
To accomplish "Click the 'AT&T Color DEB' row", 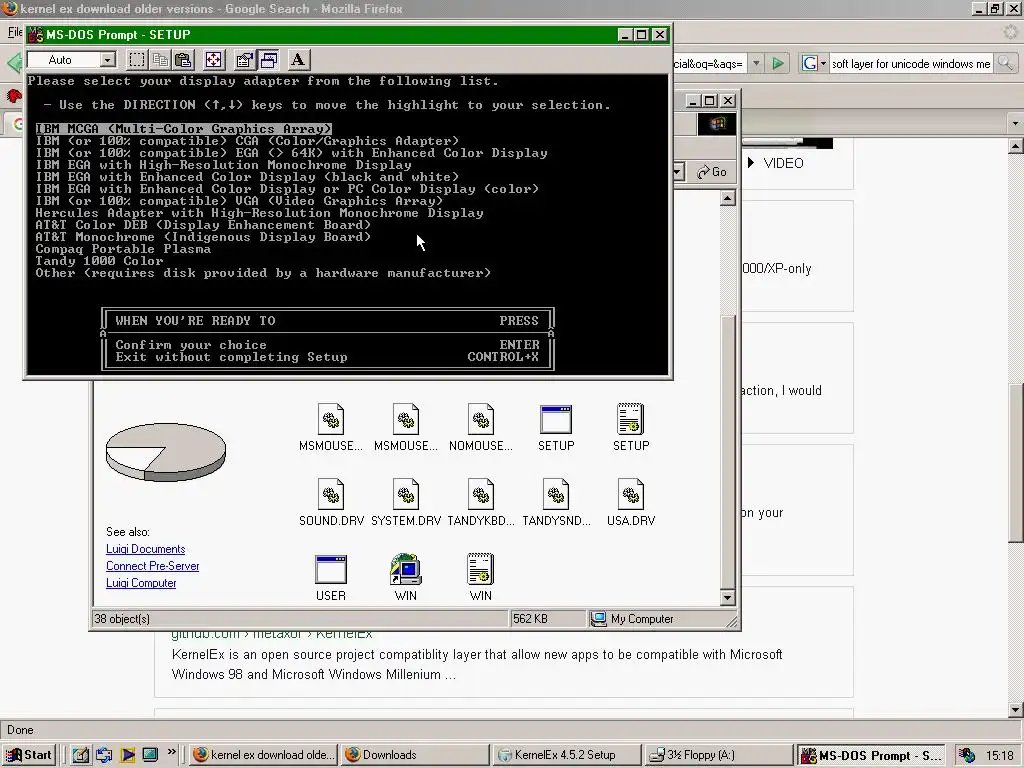I will (x=203, y=225).
